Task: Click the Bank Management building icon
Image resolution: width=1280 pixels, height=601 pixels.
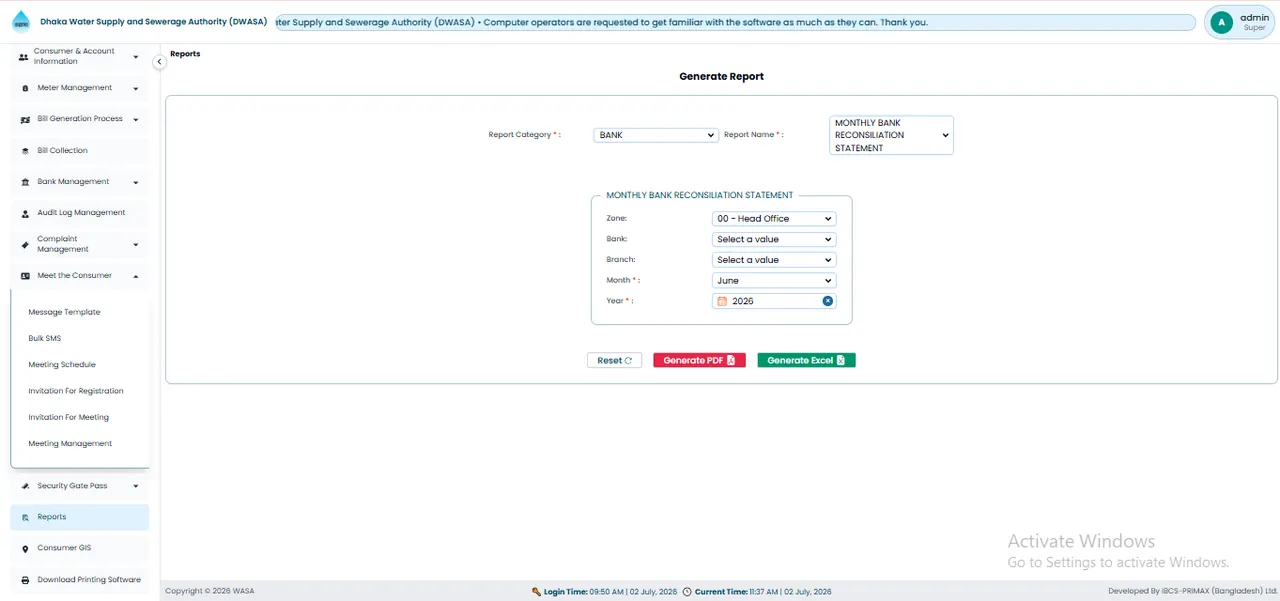Action: tap(25, 182)
